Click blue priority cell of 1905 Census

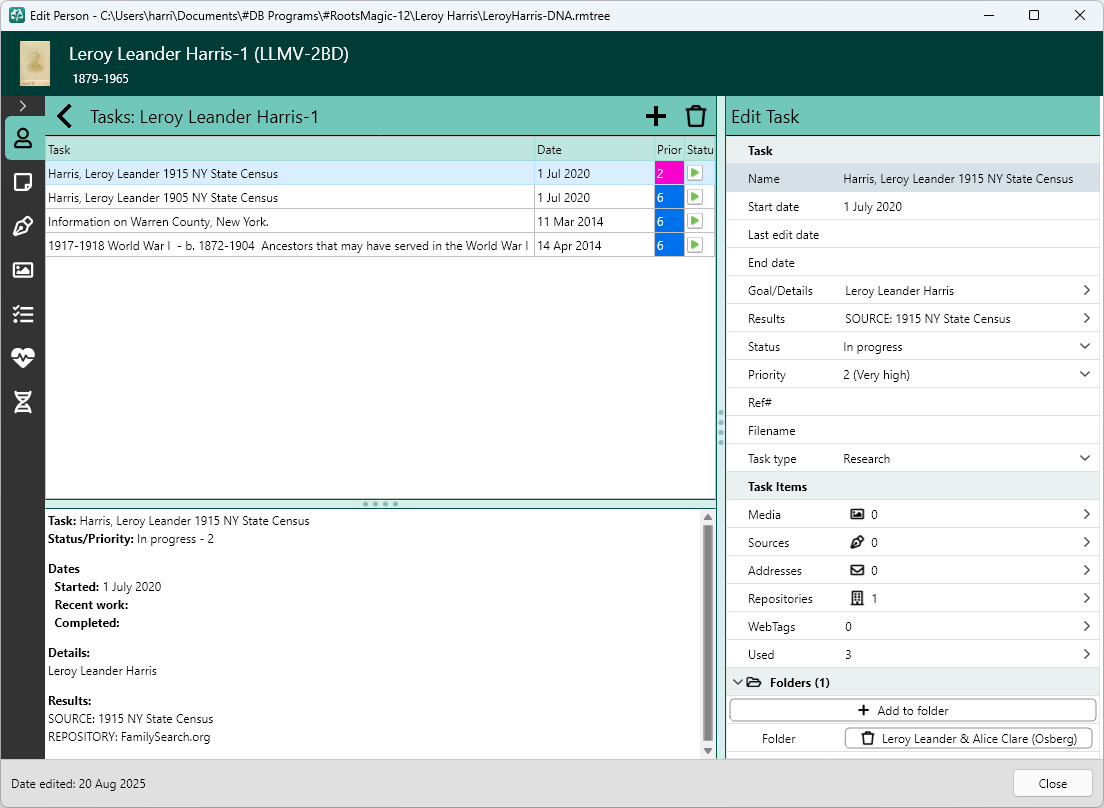point(669,197)
